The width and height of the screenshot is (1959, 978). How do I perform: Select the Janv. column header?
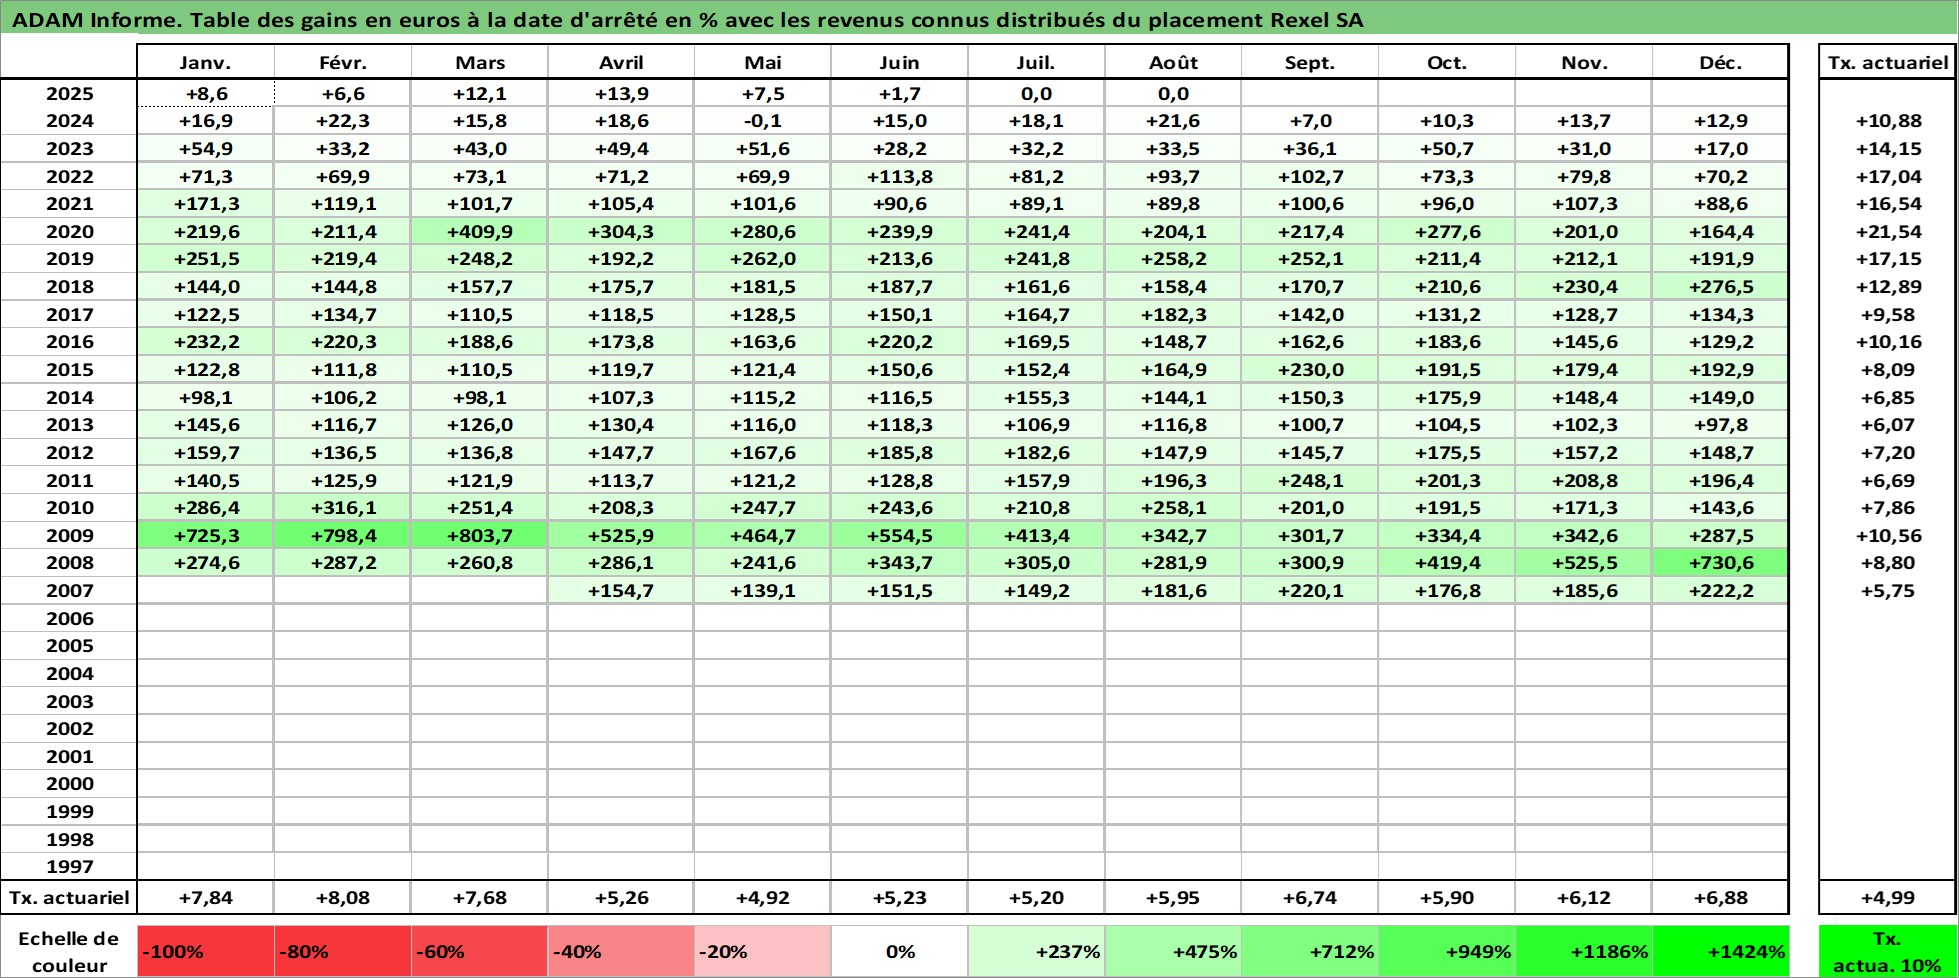coord(205,62)
